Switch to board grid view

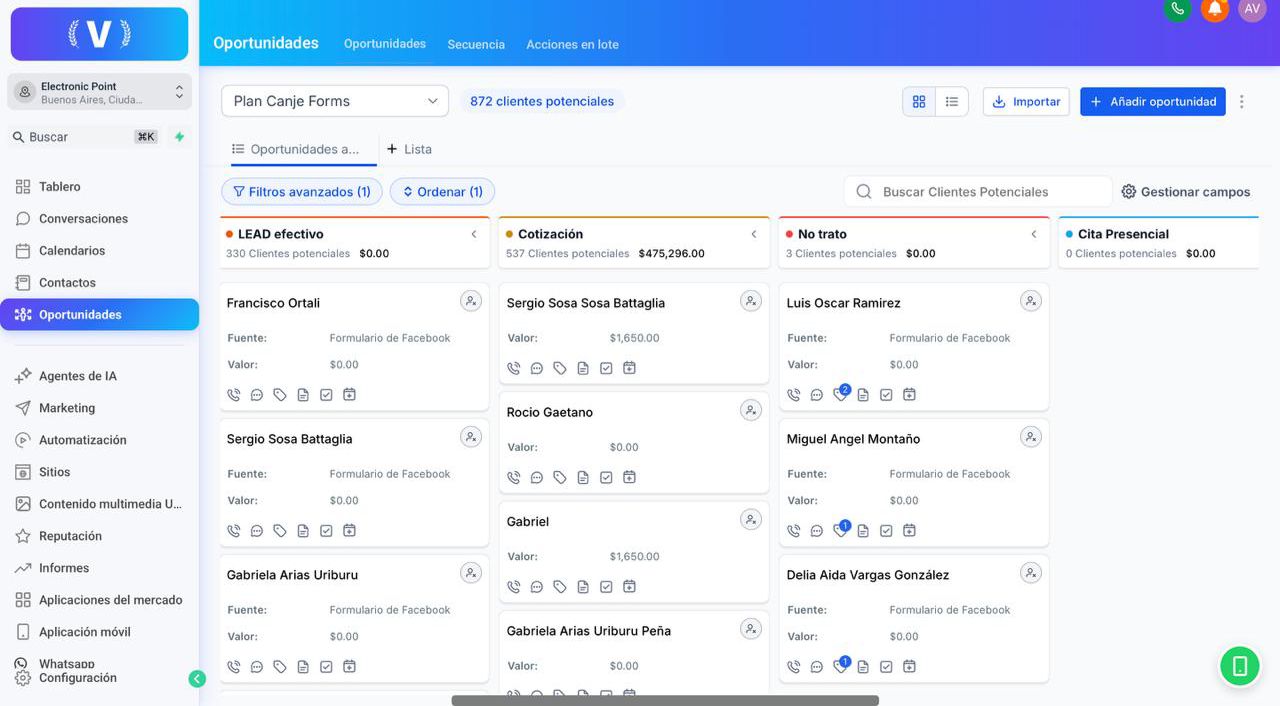(x=919, y=102)
